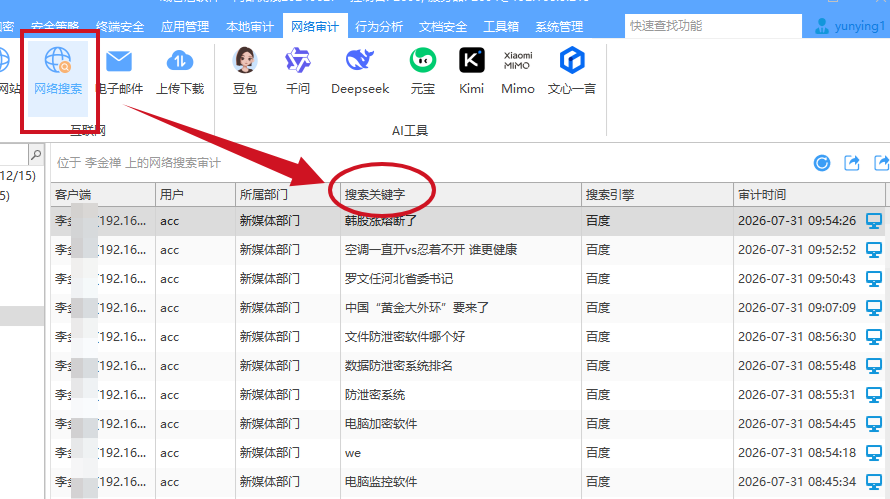Image resolution: width=890 pixels, height=499 pixels.
Task: Sort by the 审计时间 column header
Action: tap(809, 195)
